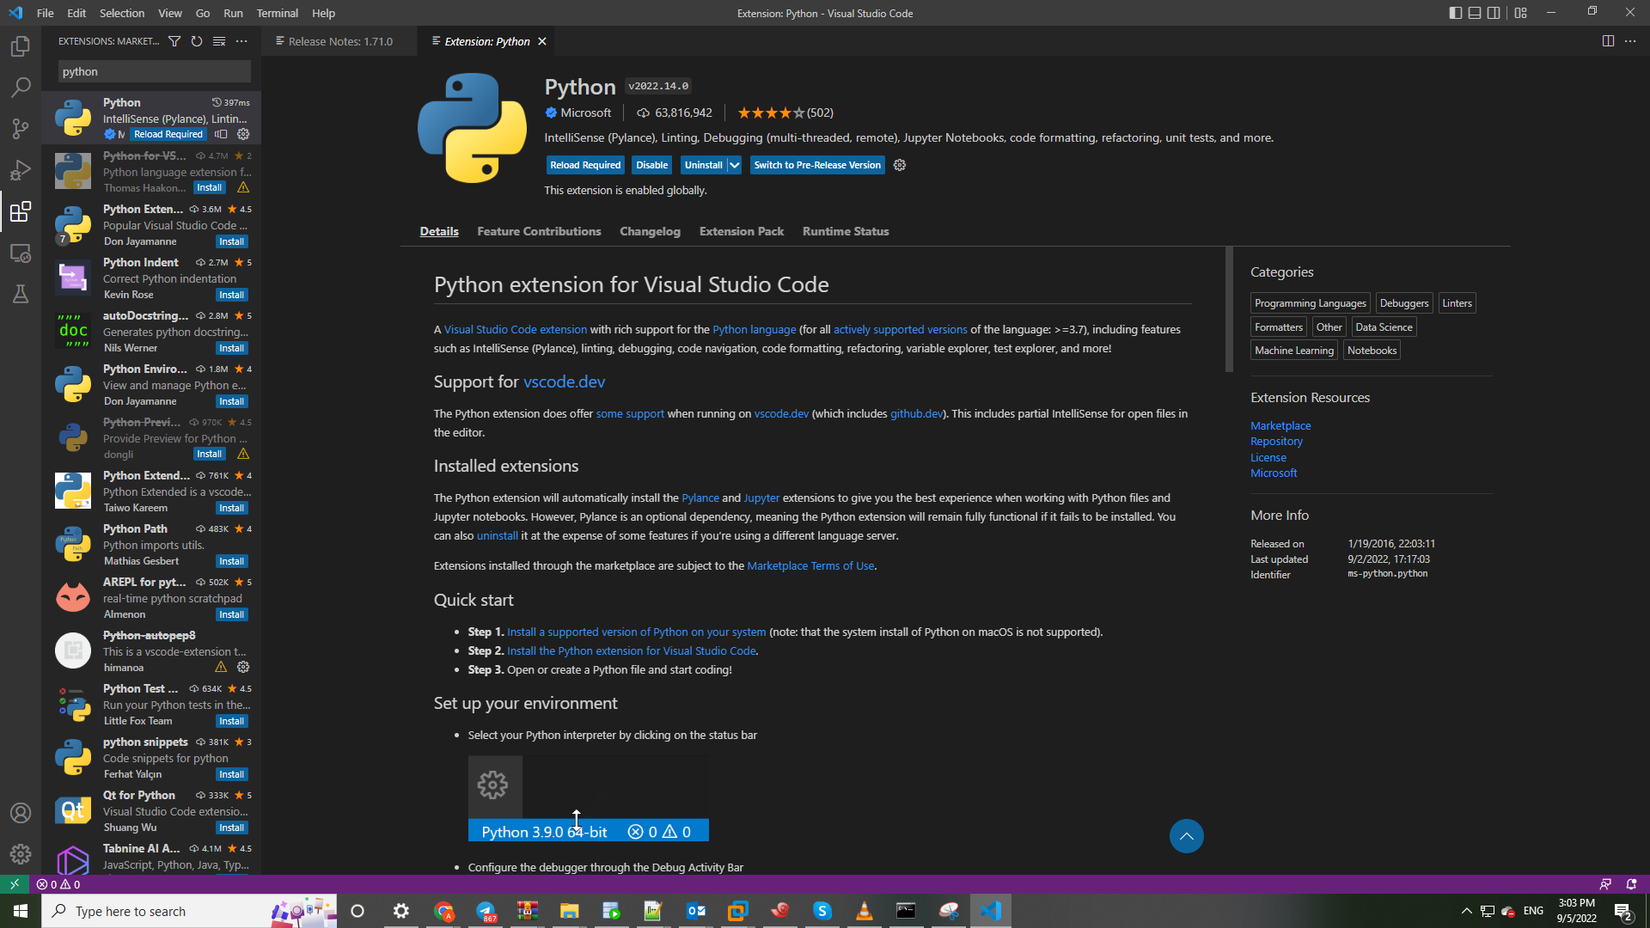The width and height of the screenshot is (1650, 928).
Task: Open the Source Control view
Action: point(20,129)
